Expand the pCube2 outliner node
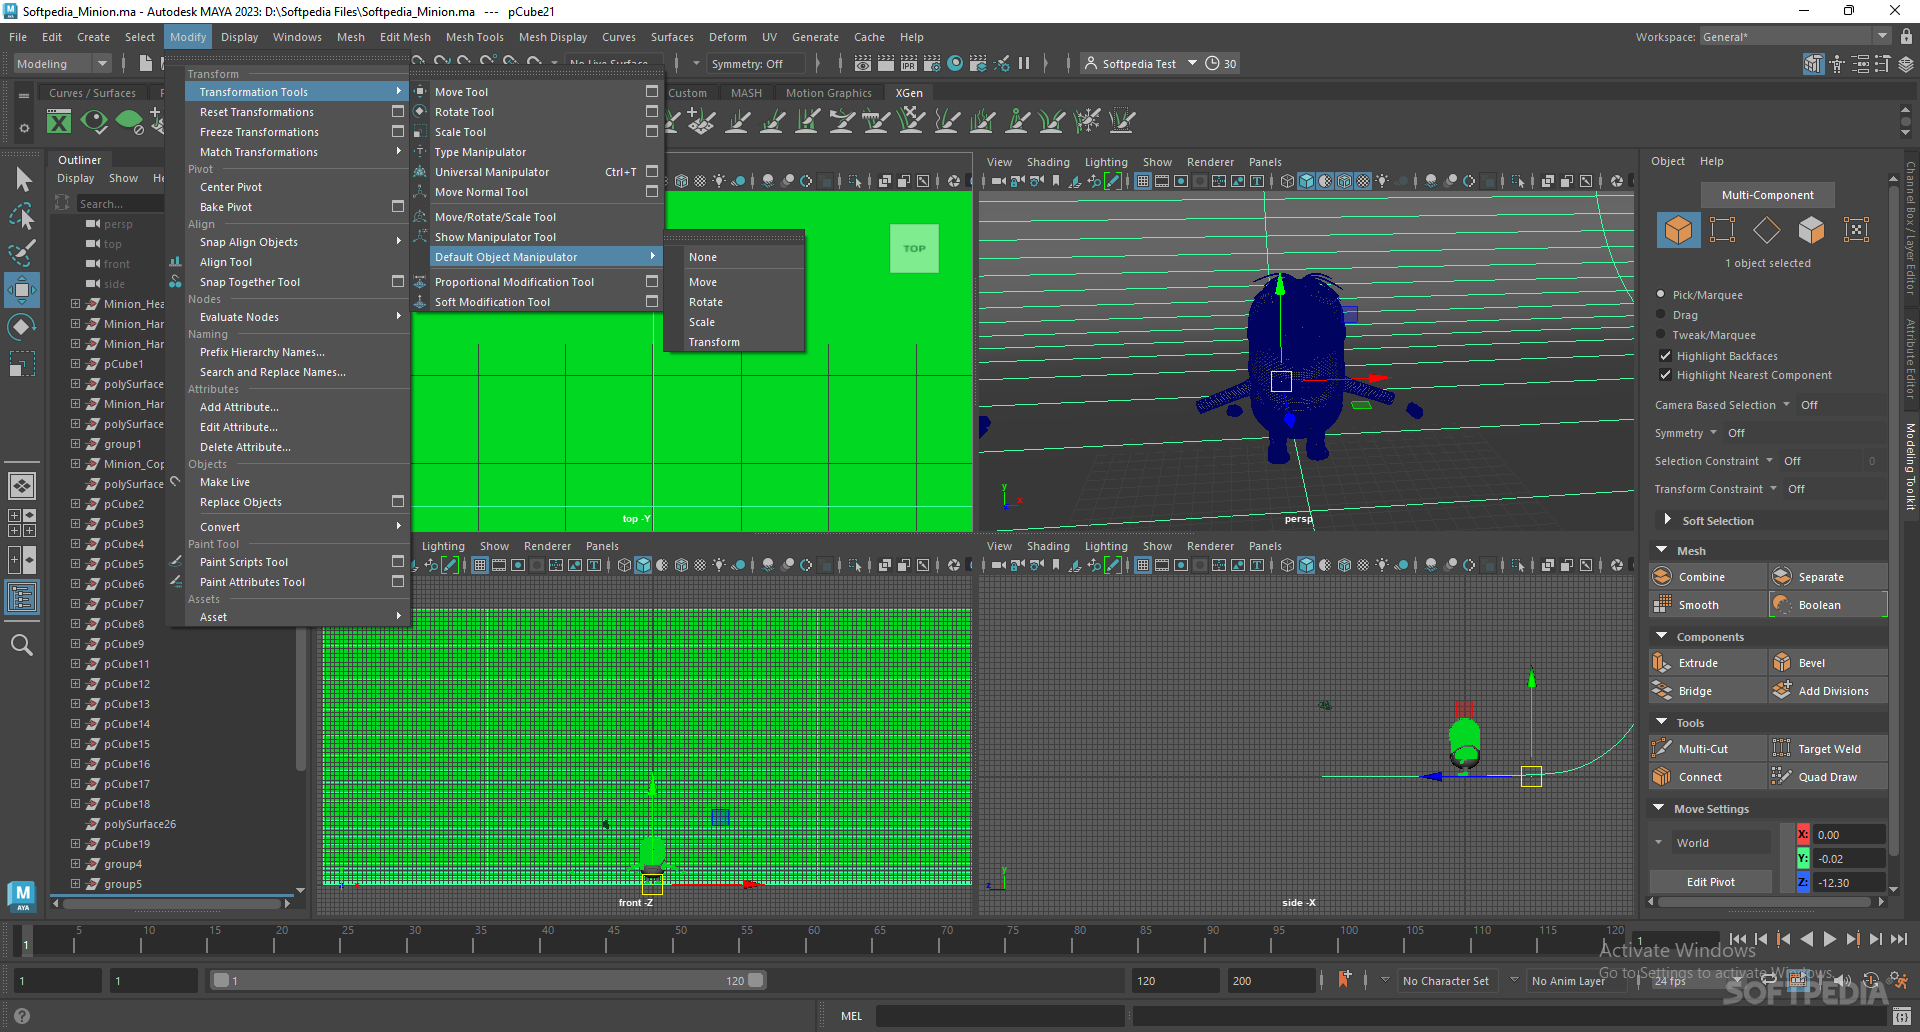The height and width of the screenshot is (1032, 1920). pyautogui.click(x=75, y=504)
